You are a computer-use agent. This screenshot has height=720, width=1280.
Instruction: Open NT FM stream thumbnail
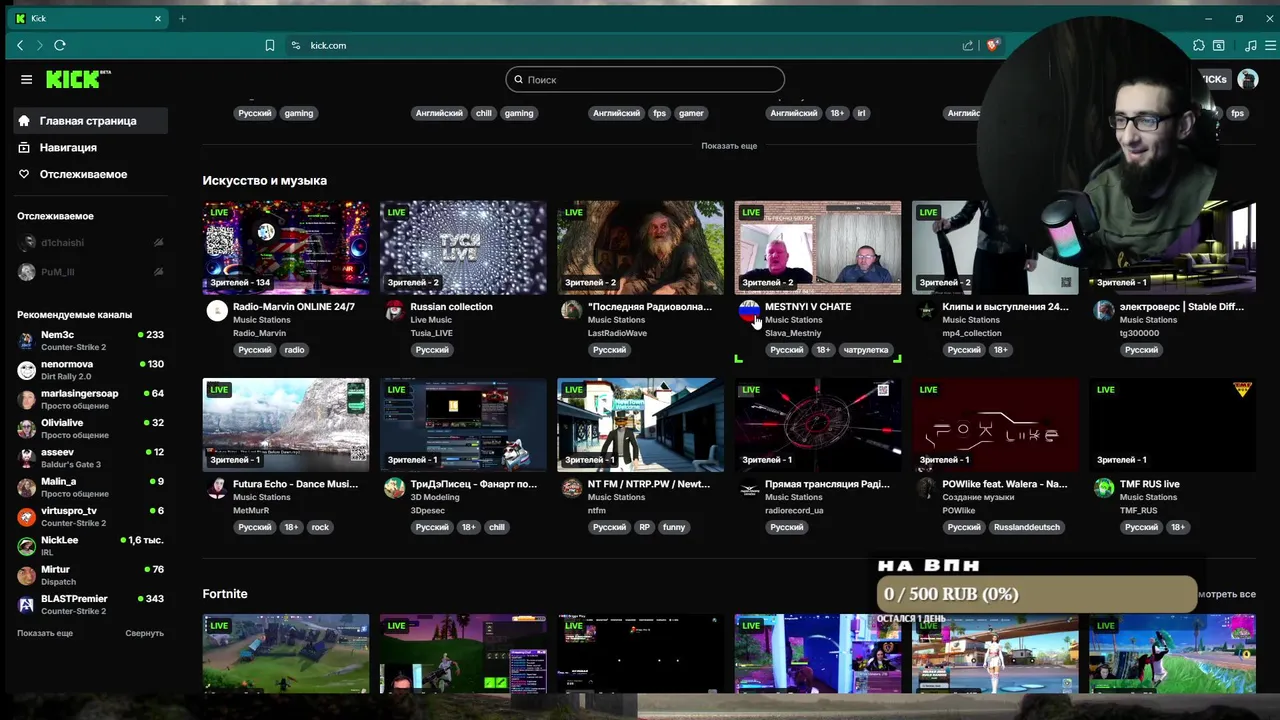tap(640, 424)
